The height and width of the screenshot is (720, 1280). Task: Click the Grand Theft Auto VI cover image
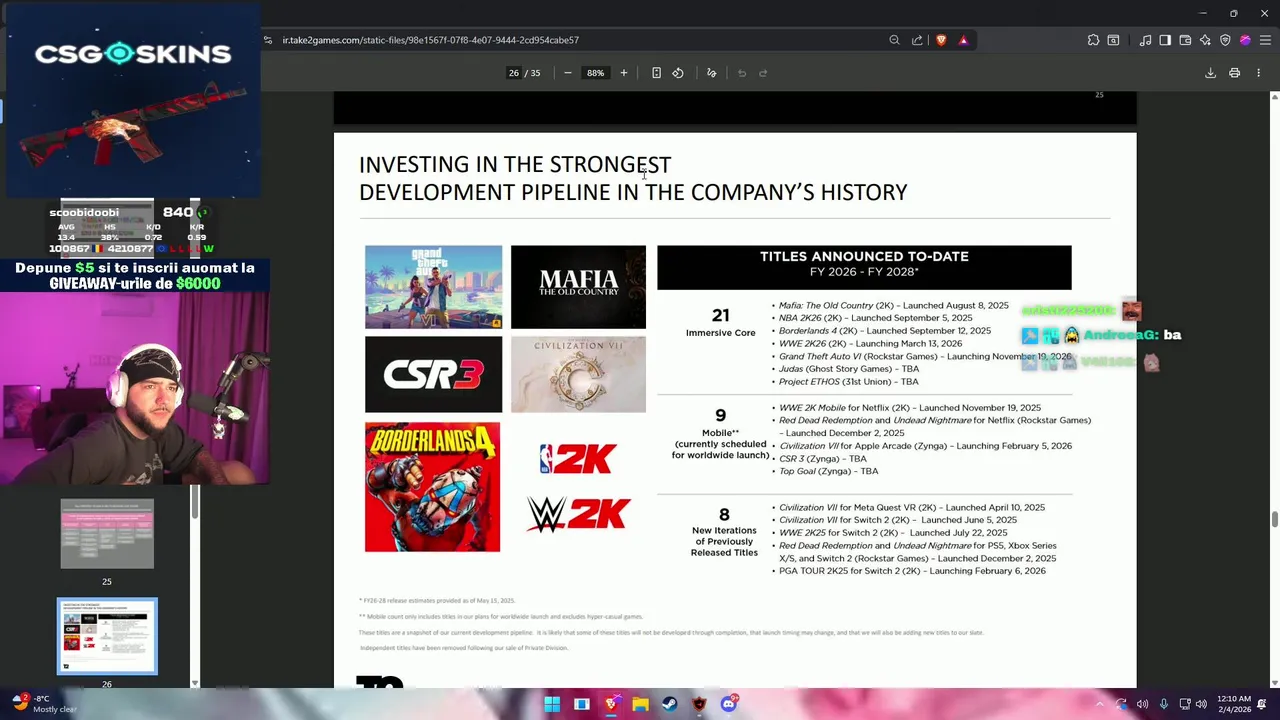click(x=433, y=287)
